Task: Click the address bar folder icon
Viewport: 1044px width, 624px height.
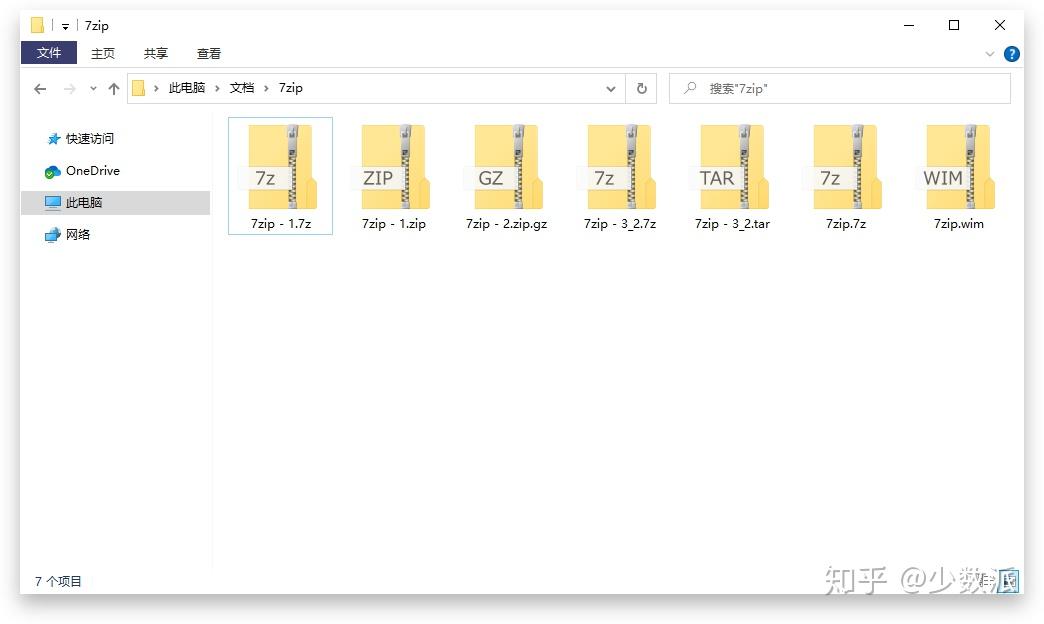Action: pos(138,88)
